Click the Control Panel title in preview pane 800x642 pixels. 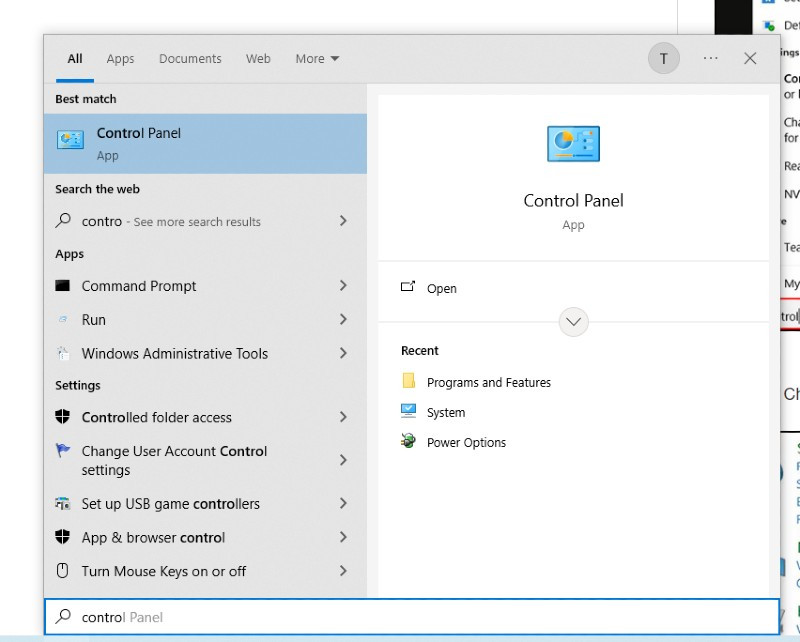coord(573,201)
